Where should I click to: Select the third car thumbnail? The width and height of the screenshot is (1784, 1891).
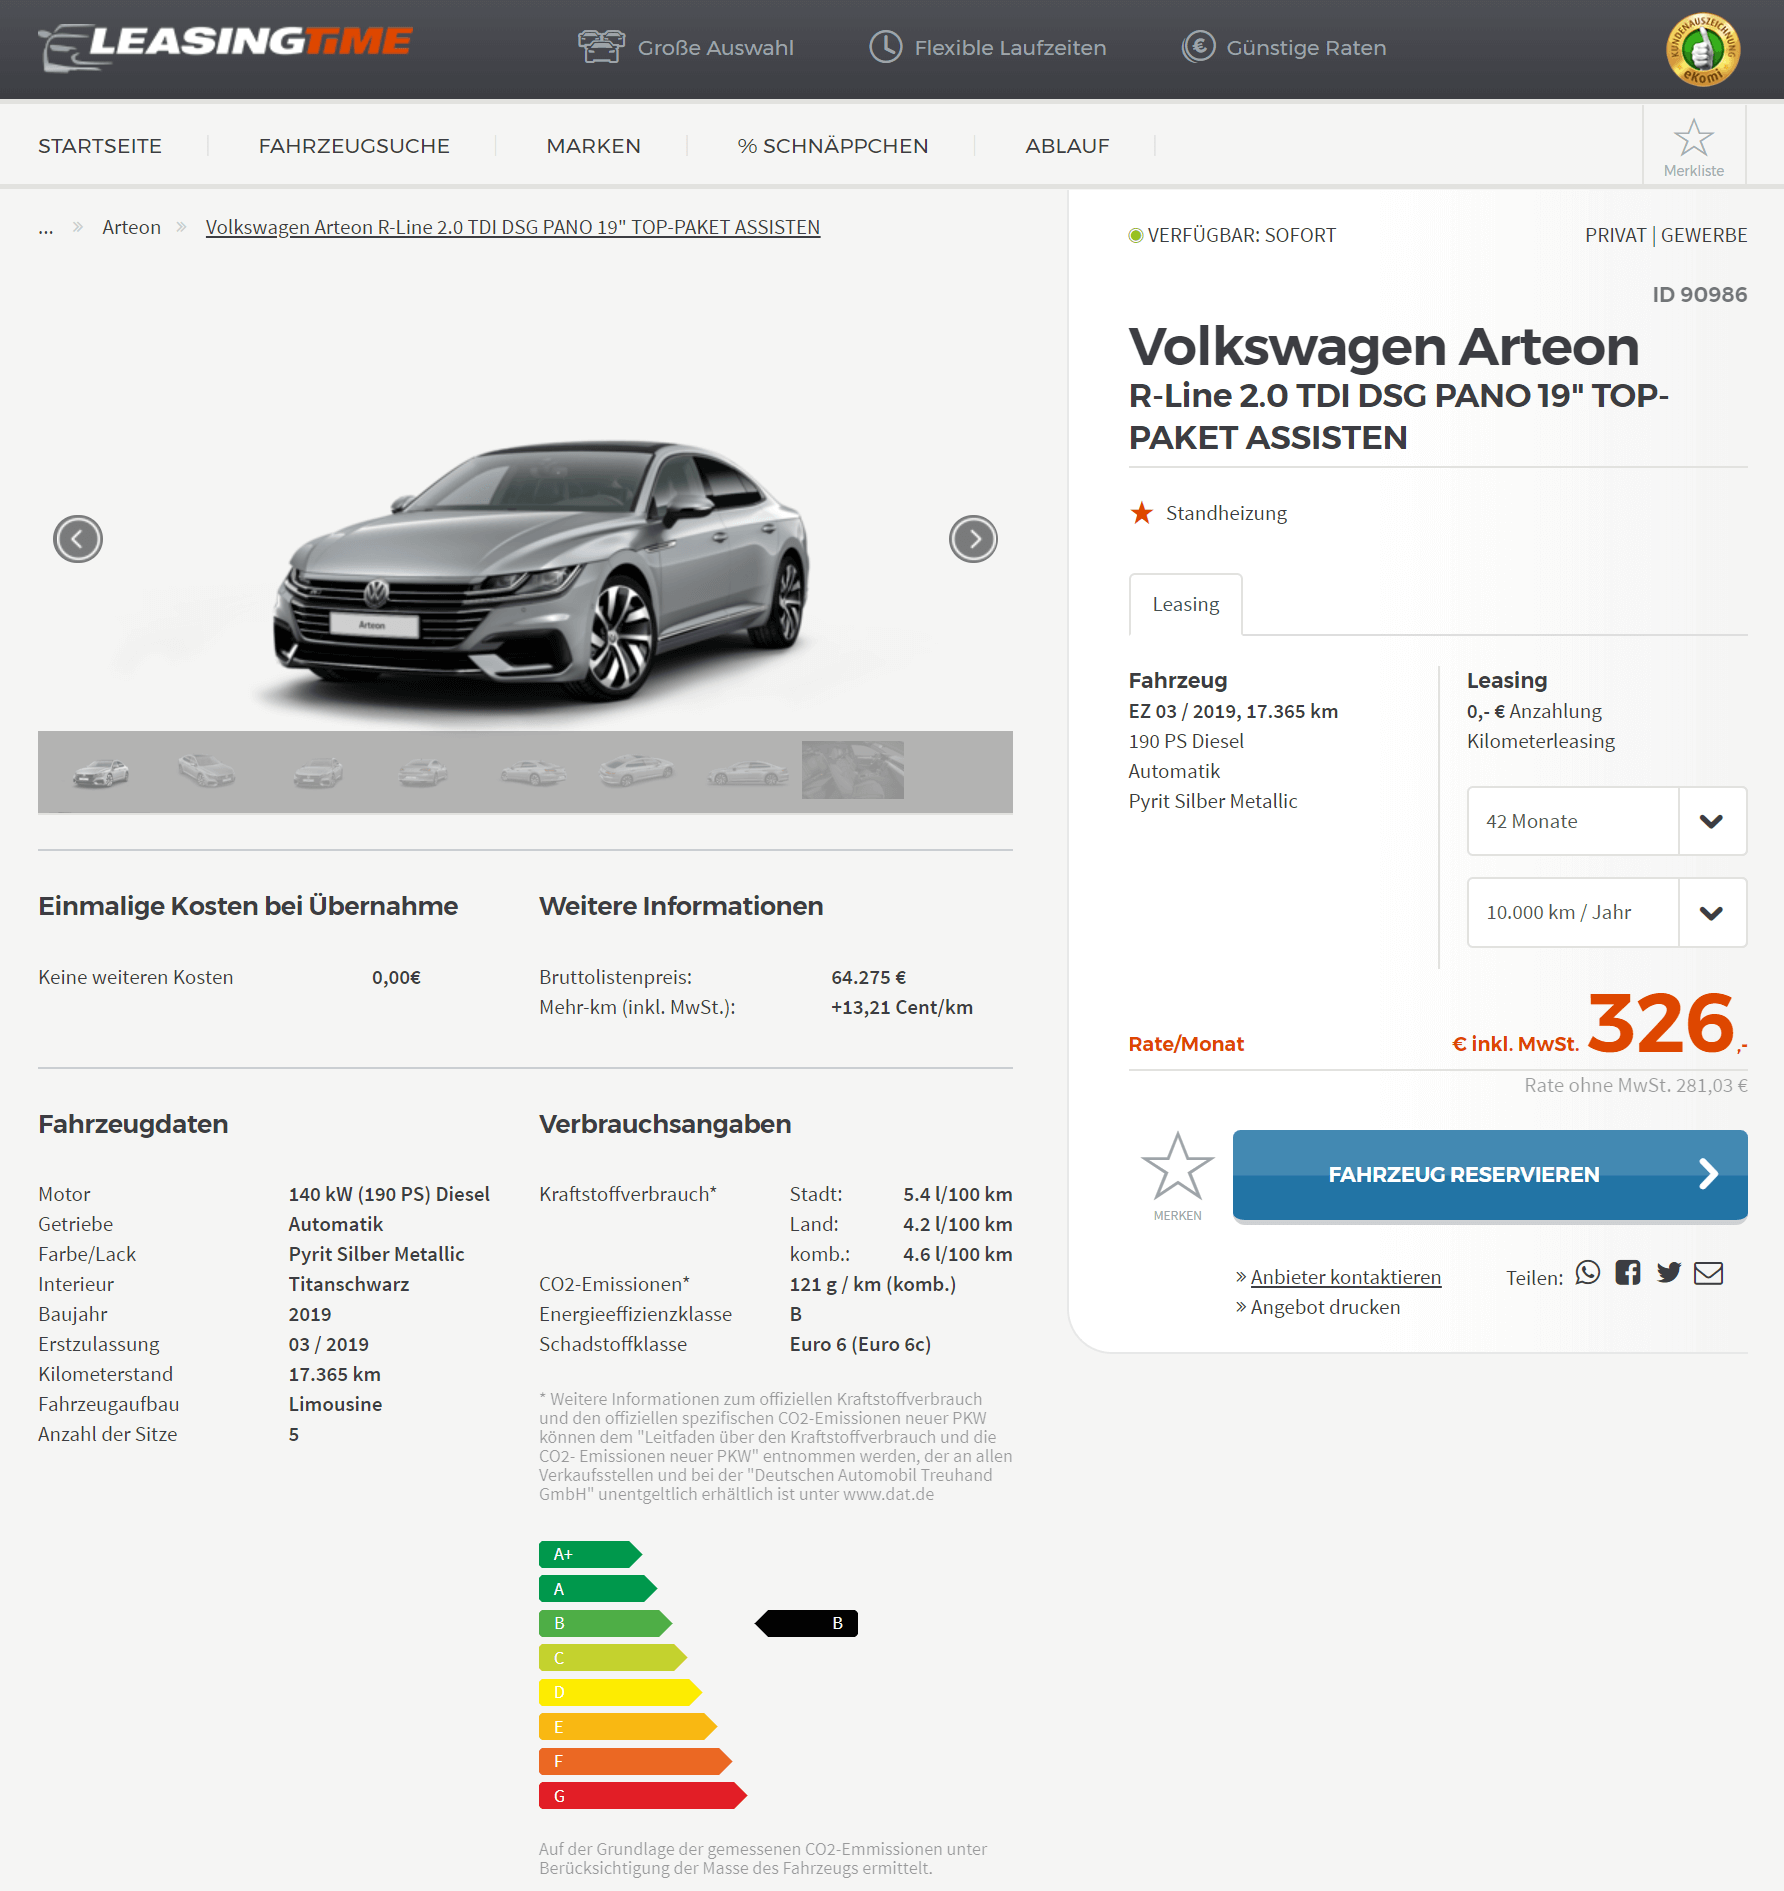[318, 772]
